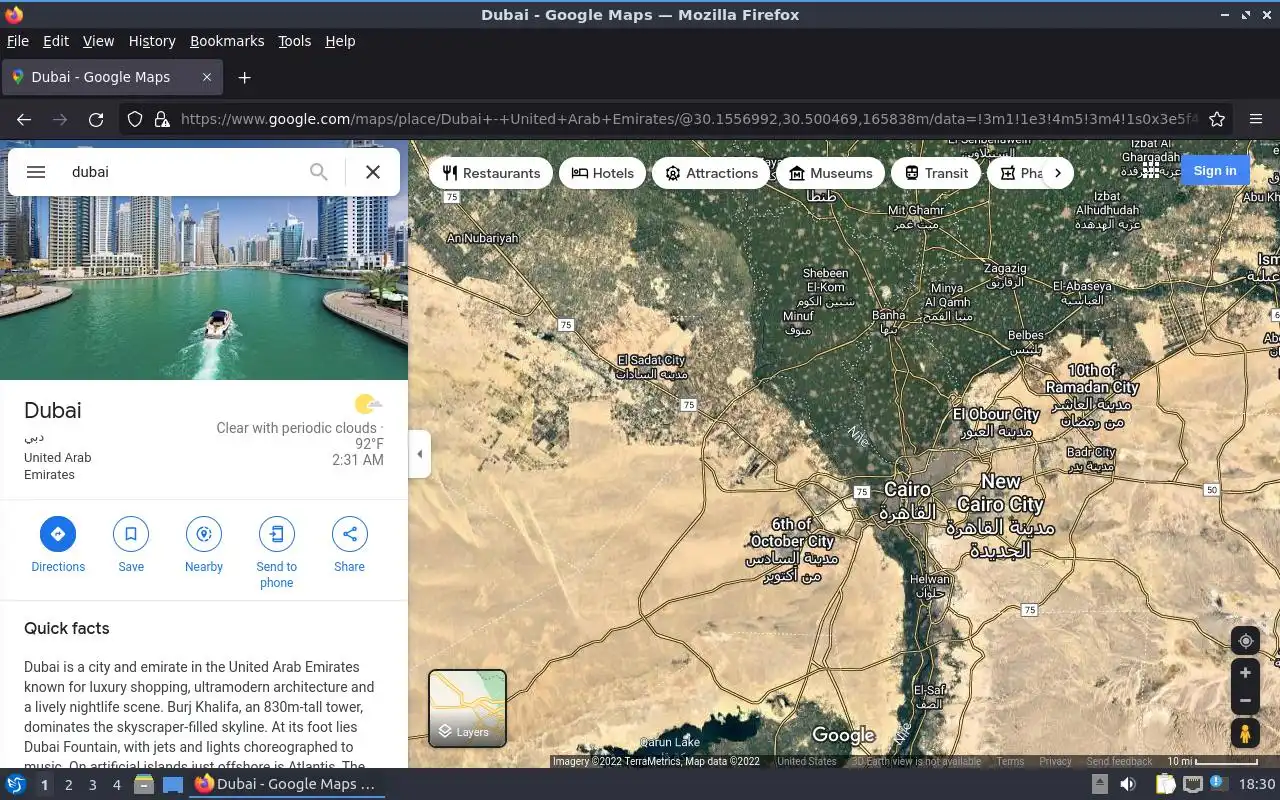Filter map by Museums

(831, 173)
